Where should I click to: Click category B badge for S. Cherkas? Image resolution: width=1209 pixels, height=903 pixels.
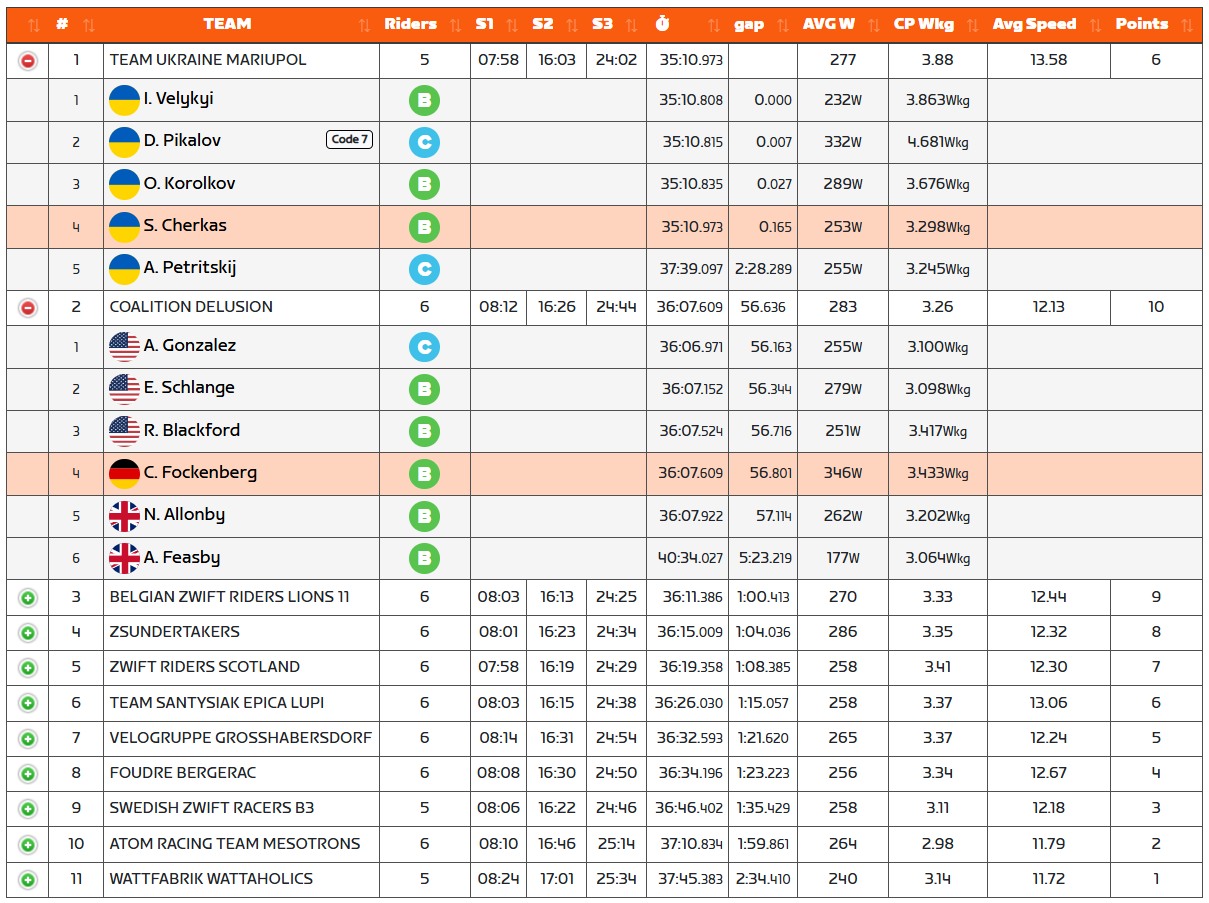coord(424,228)
